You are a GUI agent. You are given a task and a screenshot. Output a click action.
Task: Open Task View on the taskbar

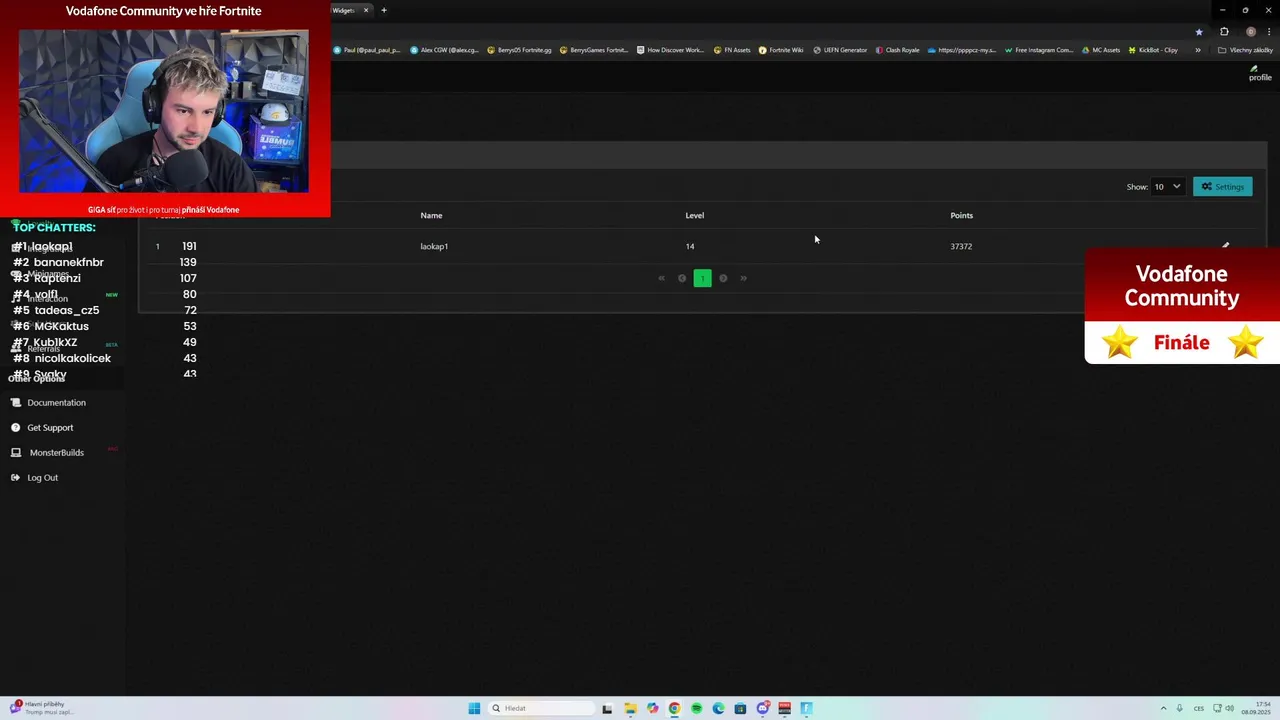(607, 708)
